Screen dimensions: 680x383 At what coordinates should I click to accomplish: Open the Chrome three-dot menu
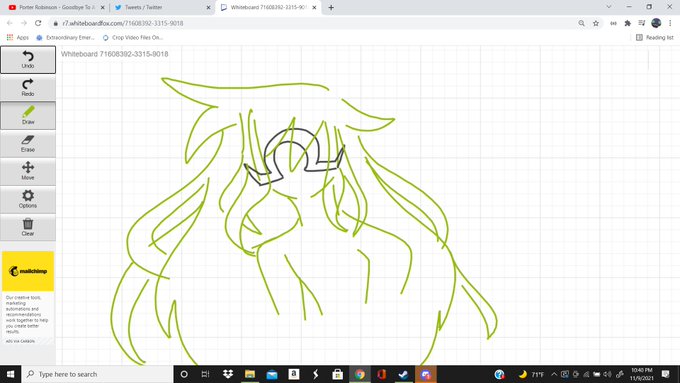tap(670, 23)
